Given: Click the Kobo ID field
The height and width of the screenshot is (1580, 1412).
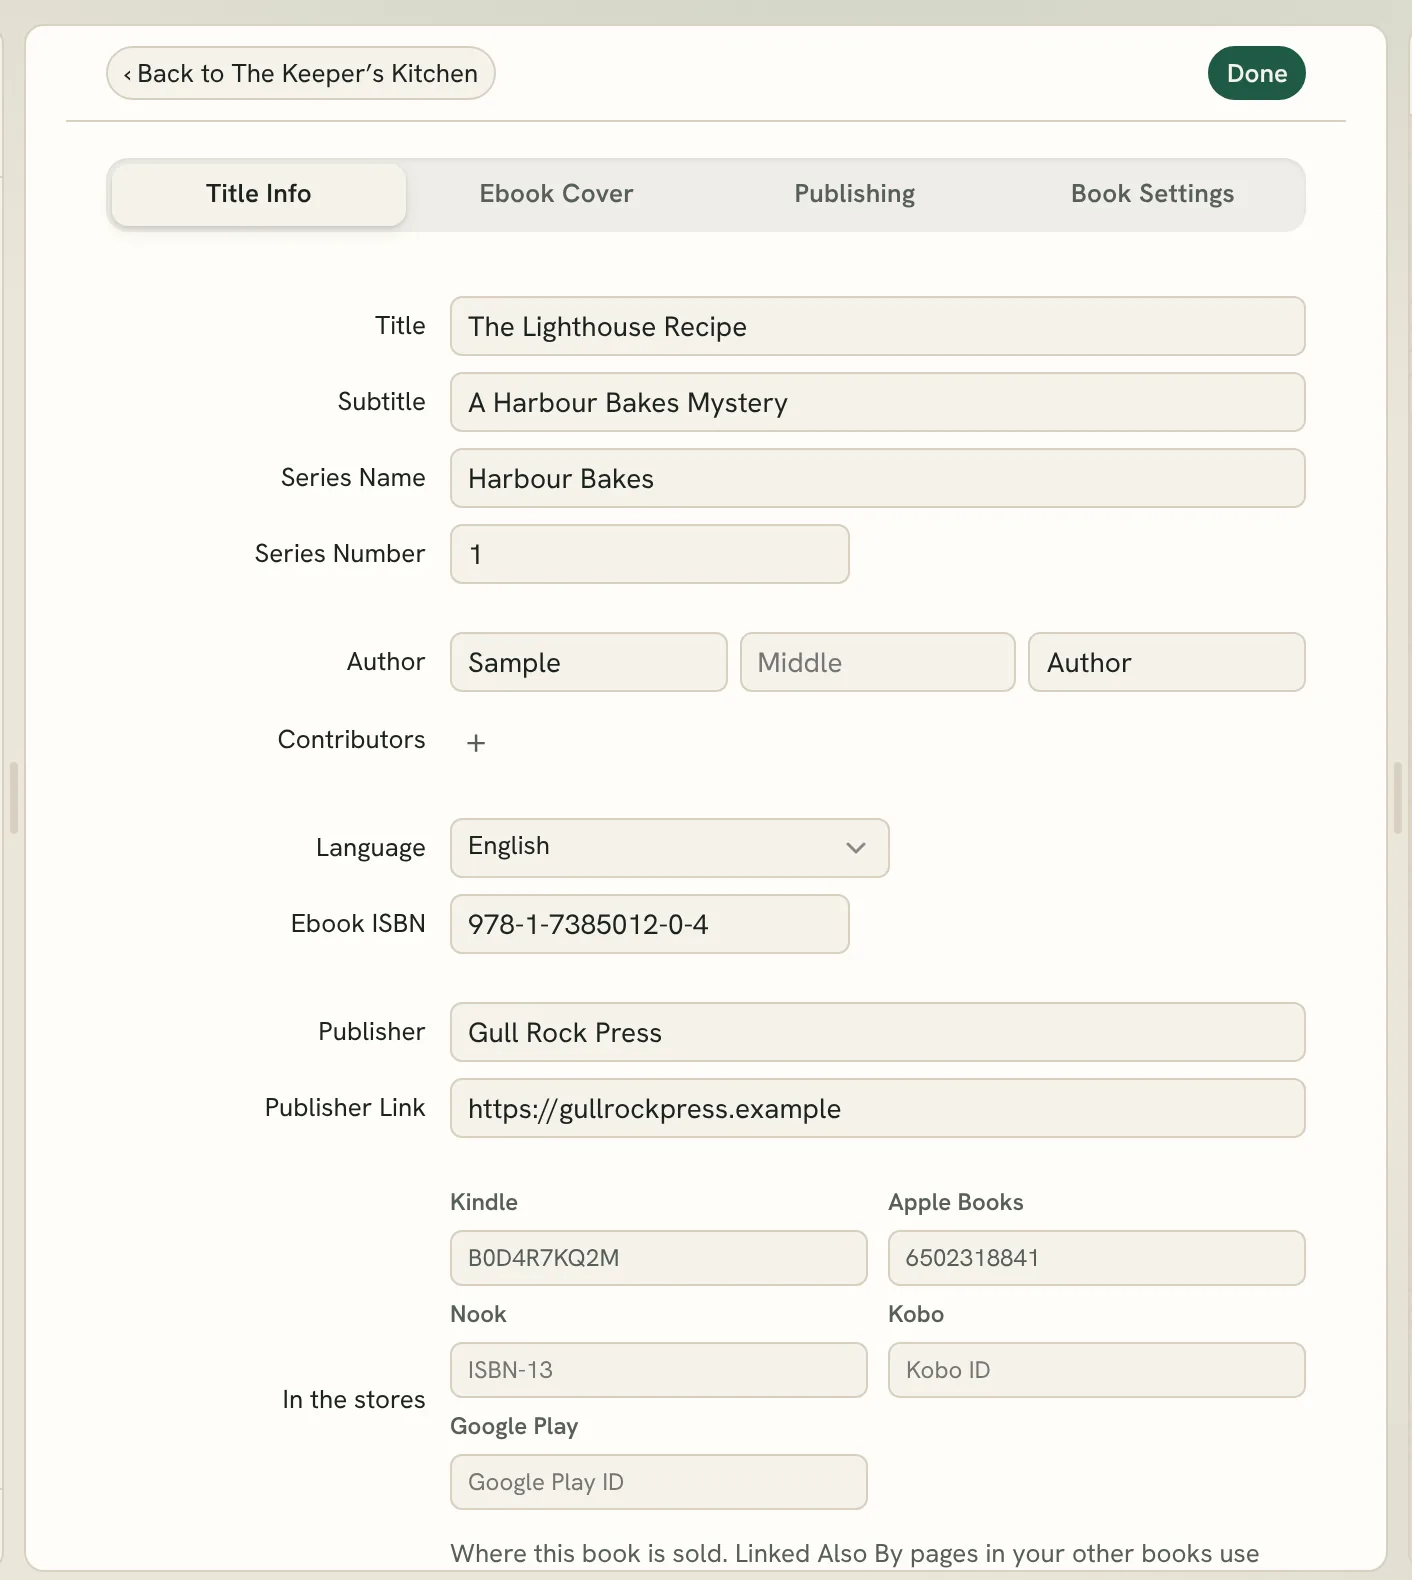Looking at the screenshot, I should pos(1096,1370).
